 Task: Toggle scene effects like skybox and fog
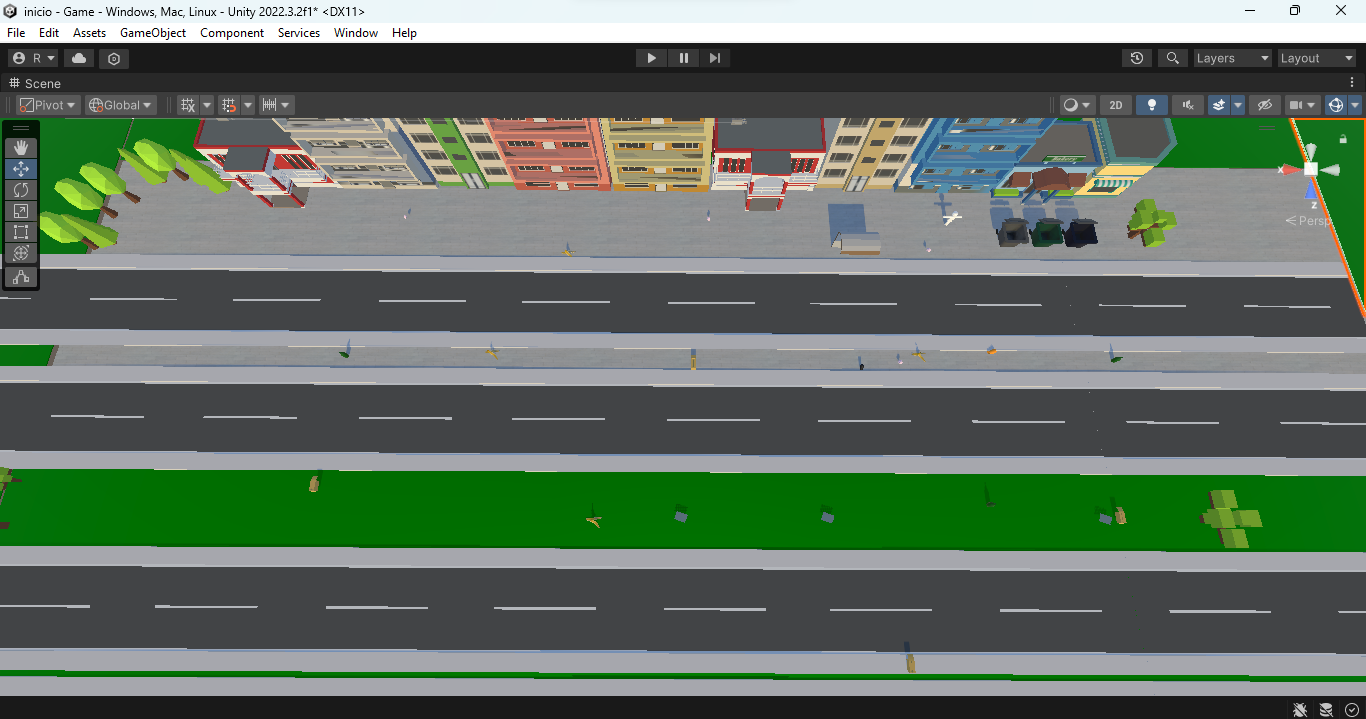[1218, 105]
